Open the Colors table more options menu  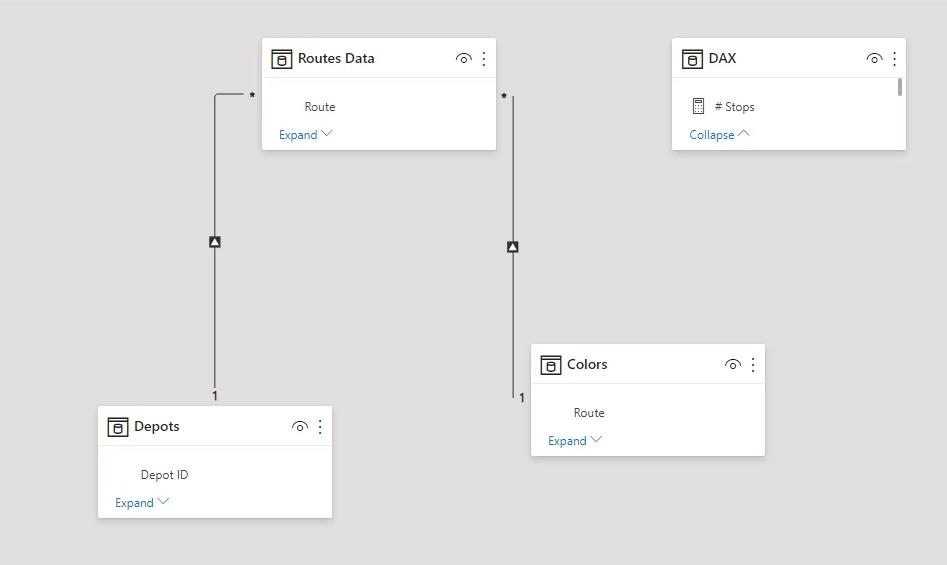click(753, 365)
